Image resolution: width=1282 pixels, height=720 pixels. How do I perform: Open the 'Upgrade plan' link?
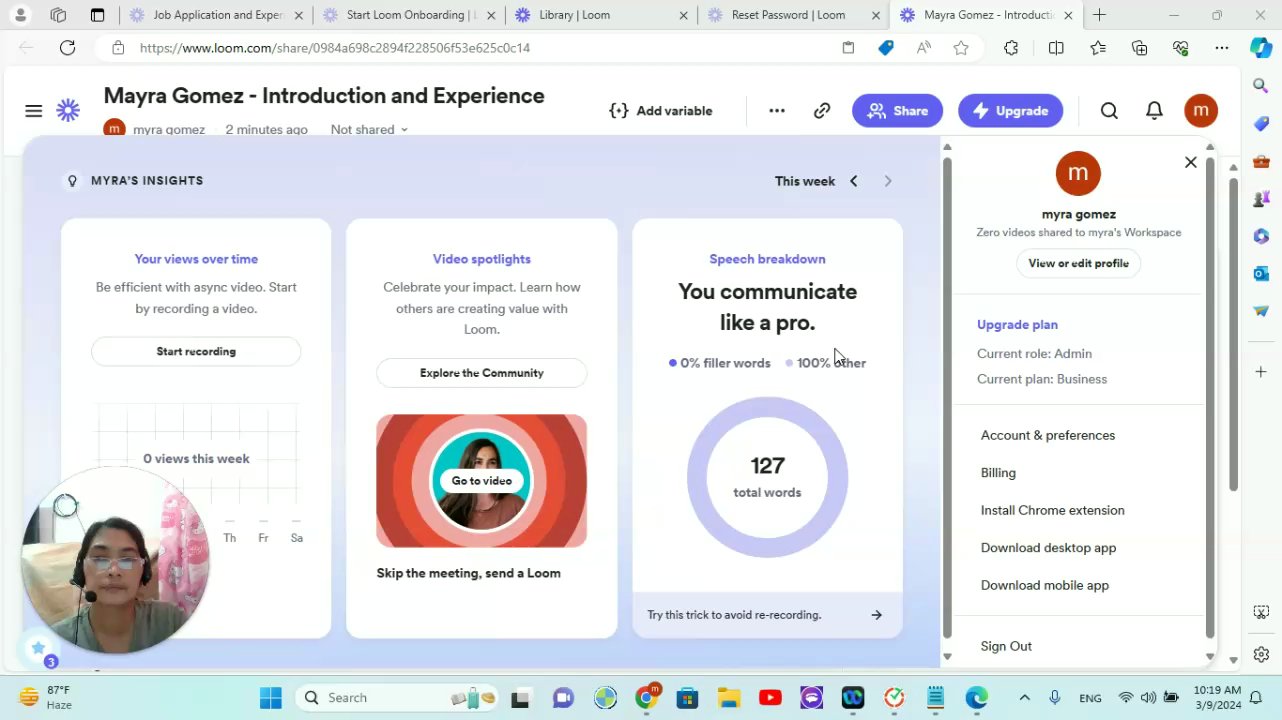pyautogui.click(x=1017, y=324)
